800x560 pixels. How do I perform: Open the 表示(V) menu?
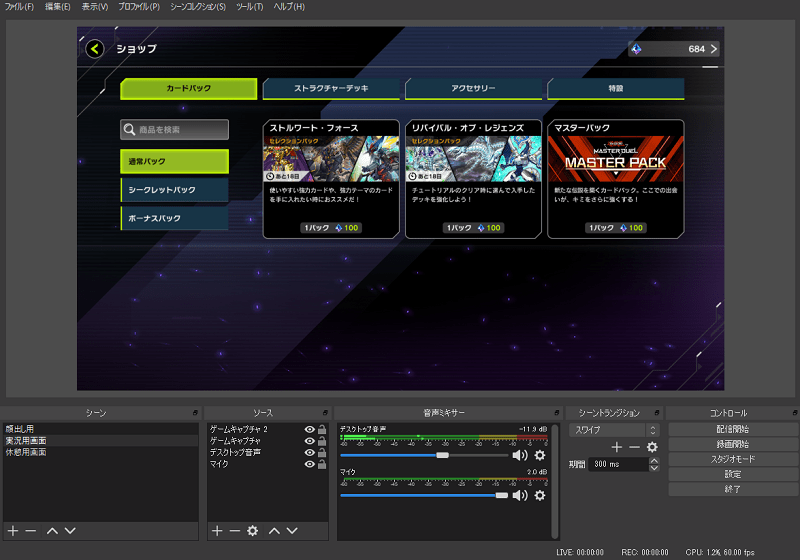coord(95,7)
